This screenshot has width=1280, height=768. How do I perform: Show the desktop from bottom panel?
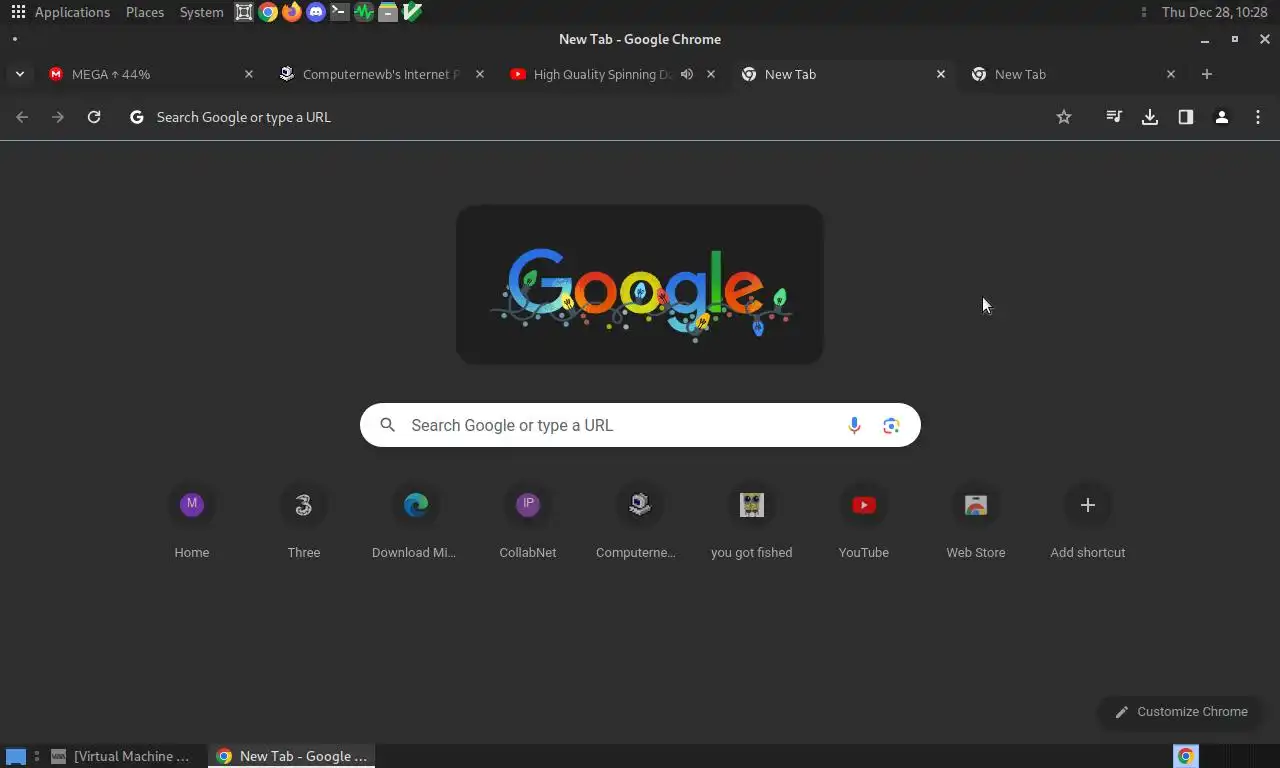15,756
